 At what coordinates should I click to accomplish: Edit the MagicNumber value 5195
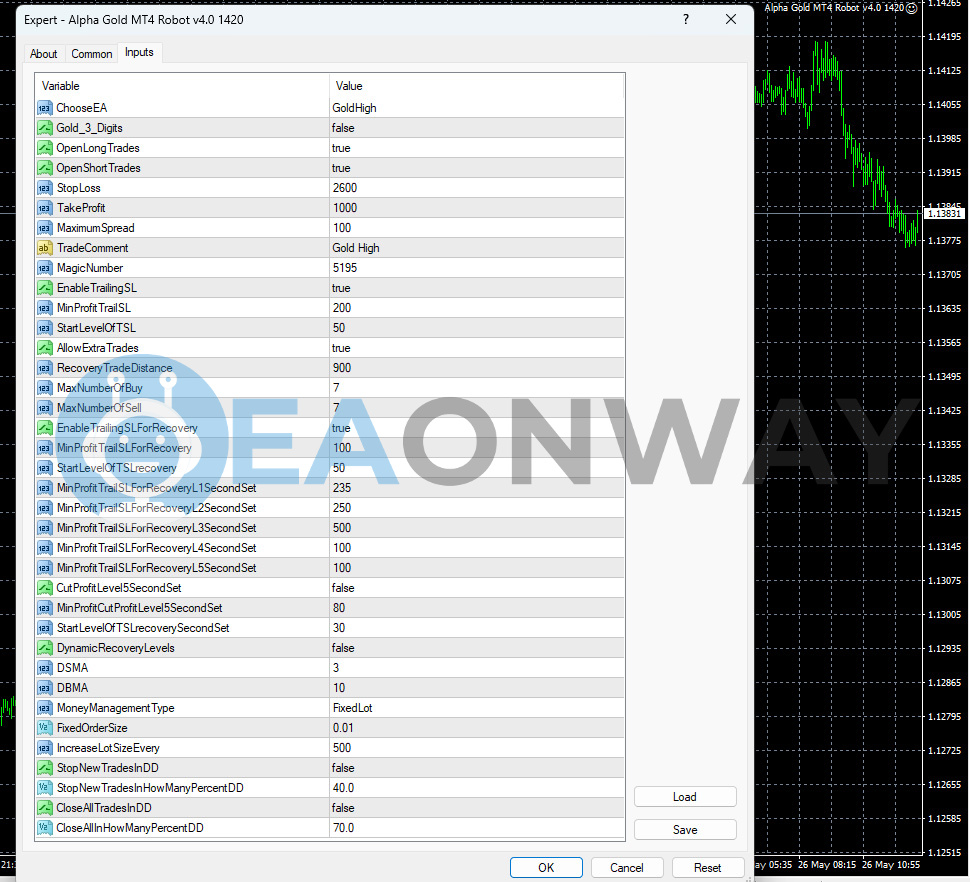477,268
